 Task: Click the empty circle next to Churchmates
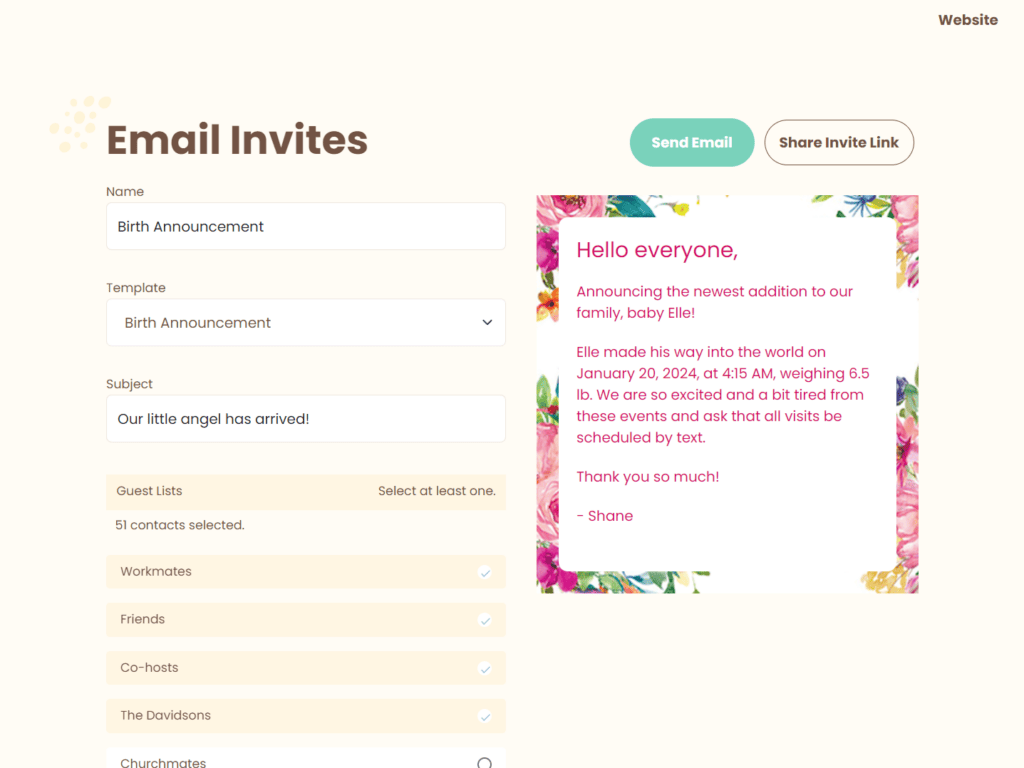485,762
